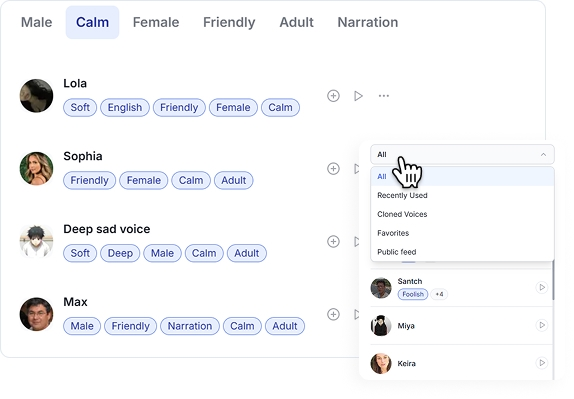Add Deep sad voice with plus icon

click(x=333, y=242)
